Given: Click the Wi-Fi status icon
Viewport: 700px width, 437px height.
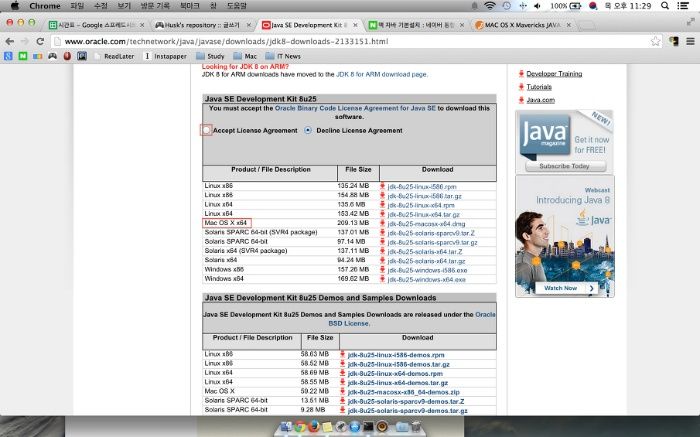Looking at the screenshot, I should pos(490,6).
